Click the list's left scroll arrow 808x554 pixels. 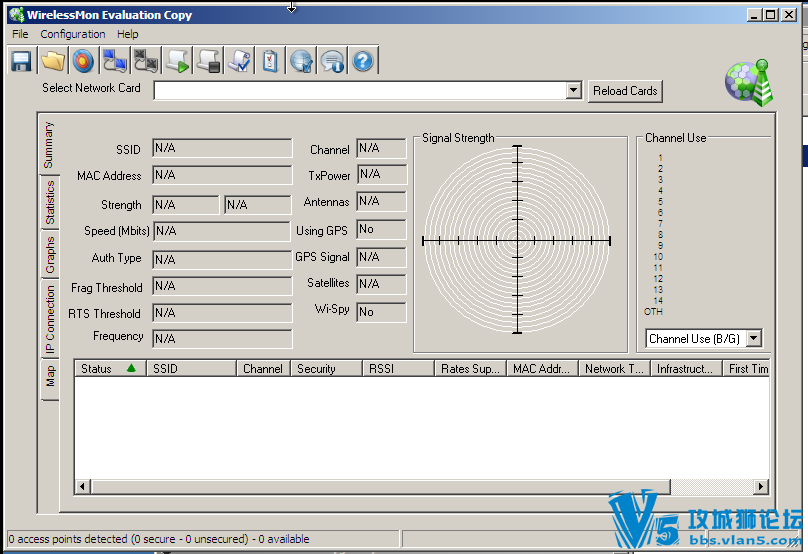pos(82,486)
